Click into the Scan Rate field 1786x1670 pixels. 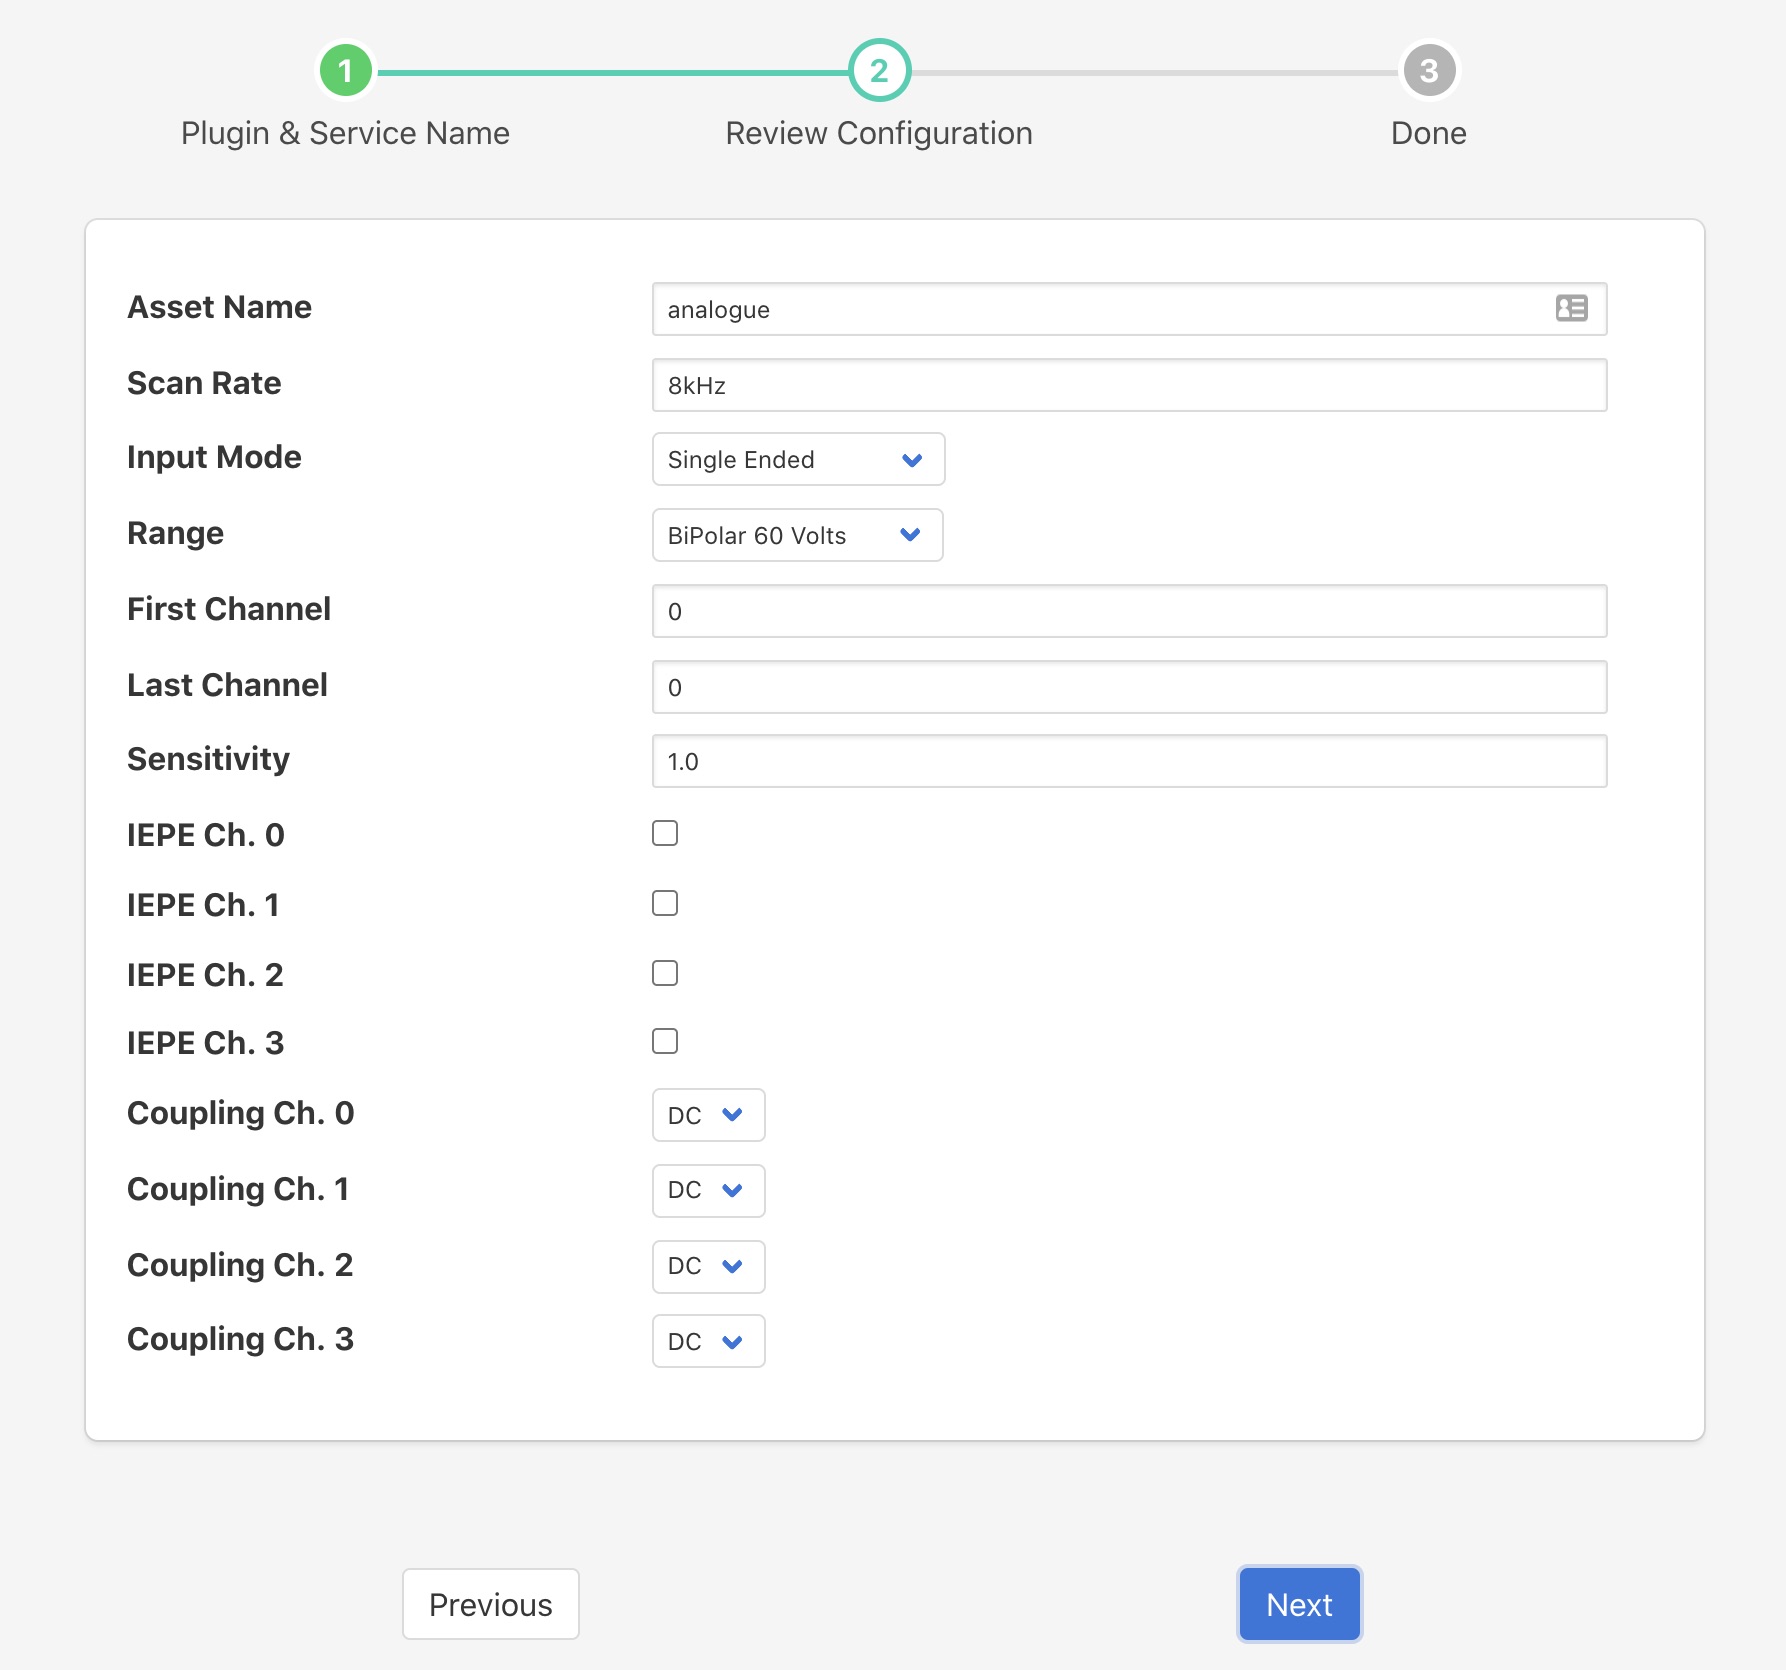[x=1129, y=385]
